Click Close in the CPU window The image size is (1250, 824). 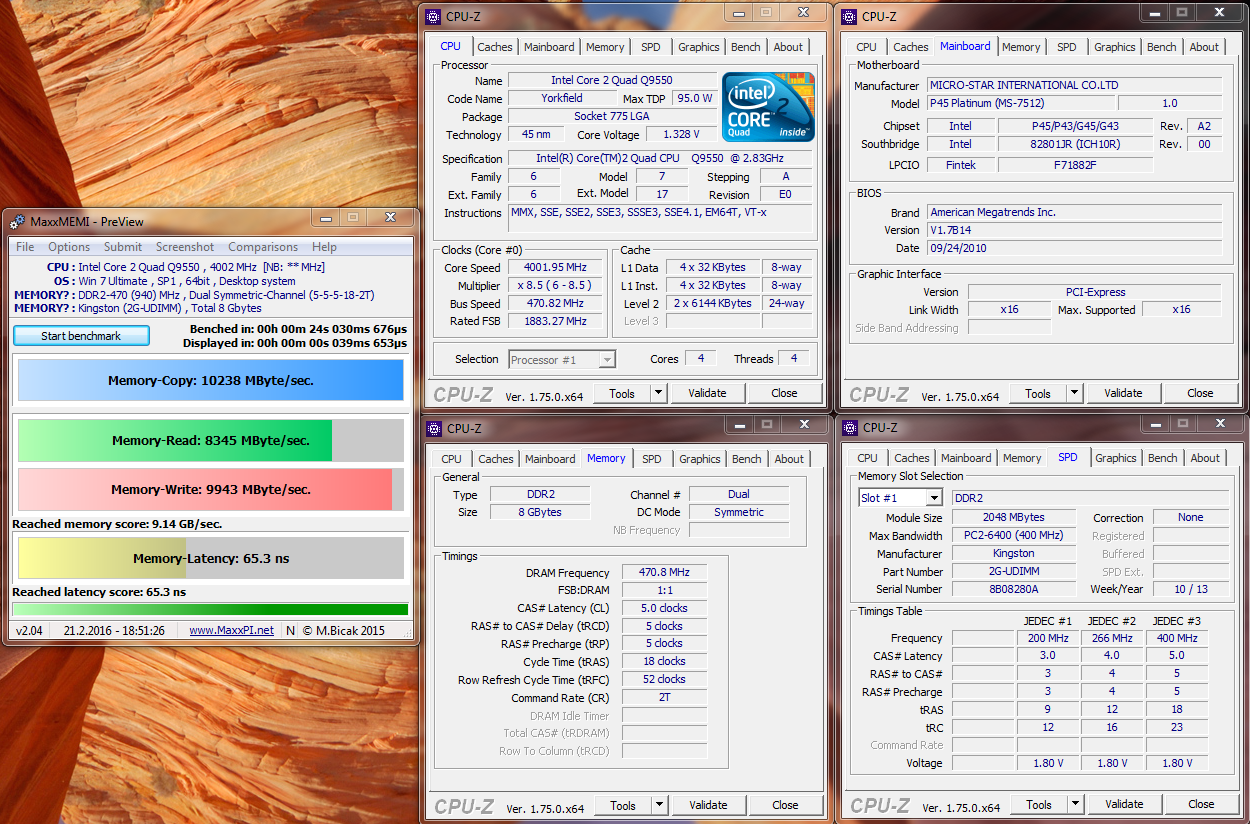coord(784,393)
